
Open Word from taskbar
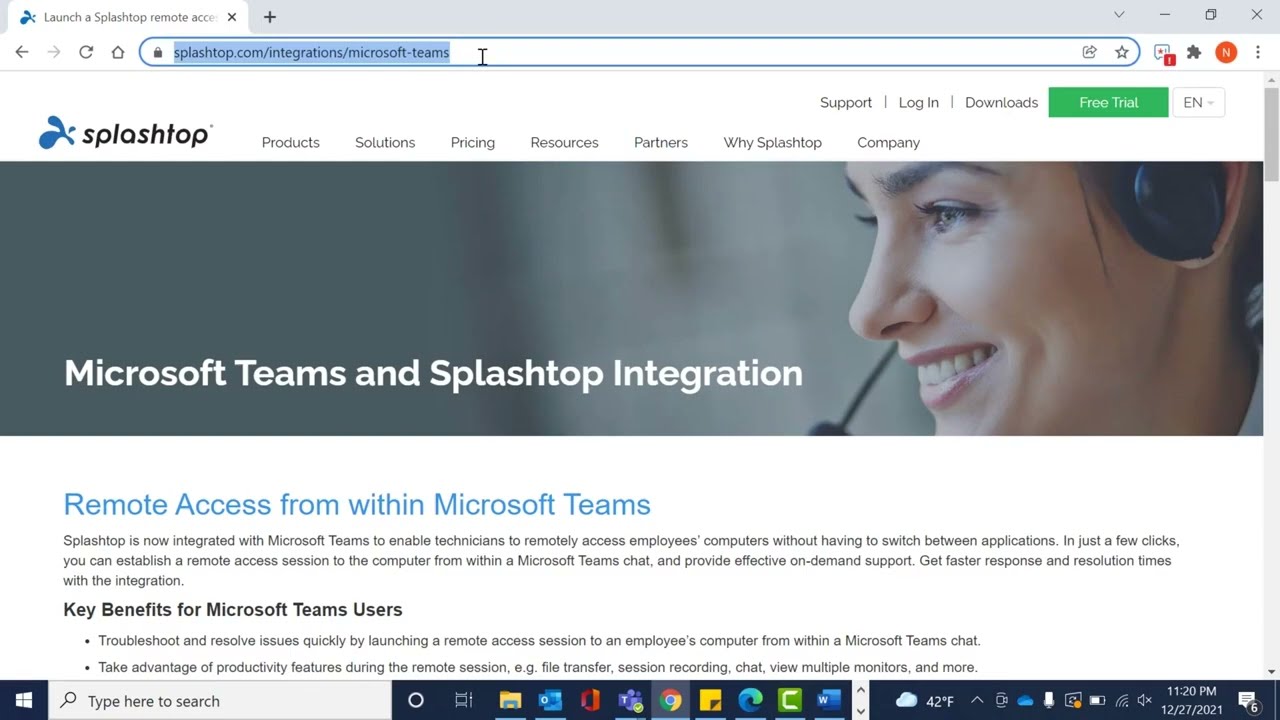click(830, 700)
